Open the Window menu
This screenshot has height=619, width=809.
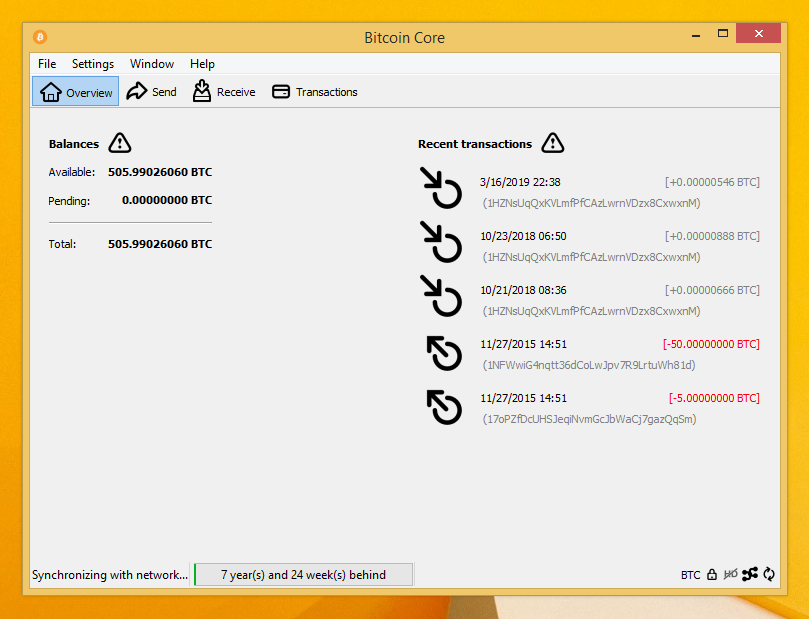pyautogui.click(x=152, y=63)
